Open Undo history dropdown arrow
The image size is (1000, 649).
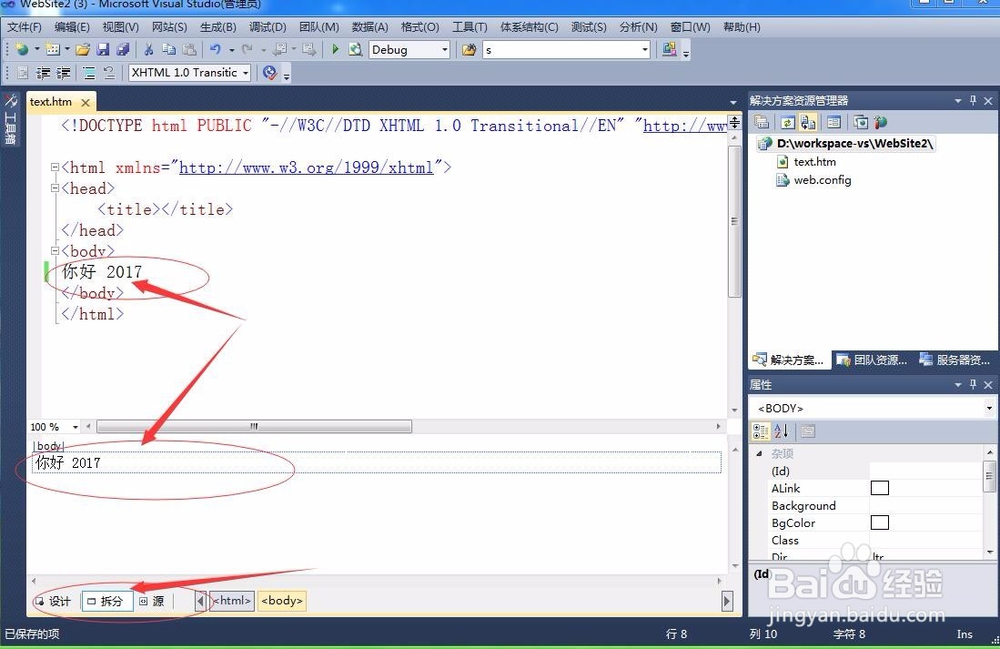(x=232, y=50)
